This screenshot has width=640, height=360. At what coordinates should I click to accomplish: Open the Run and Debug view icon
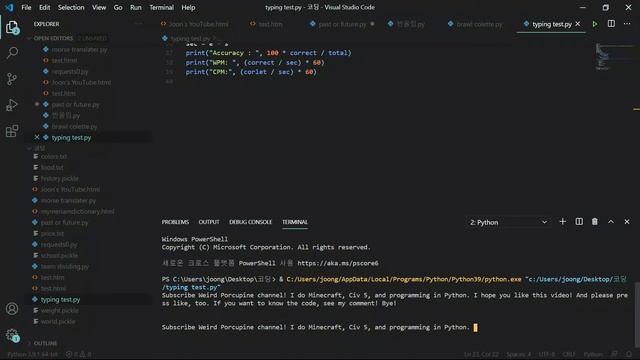12,105
